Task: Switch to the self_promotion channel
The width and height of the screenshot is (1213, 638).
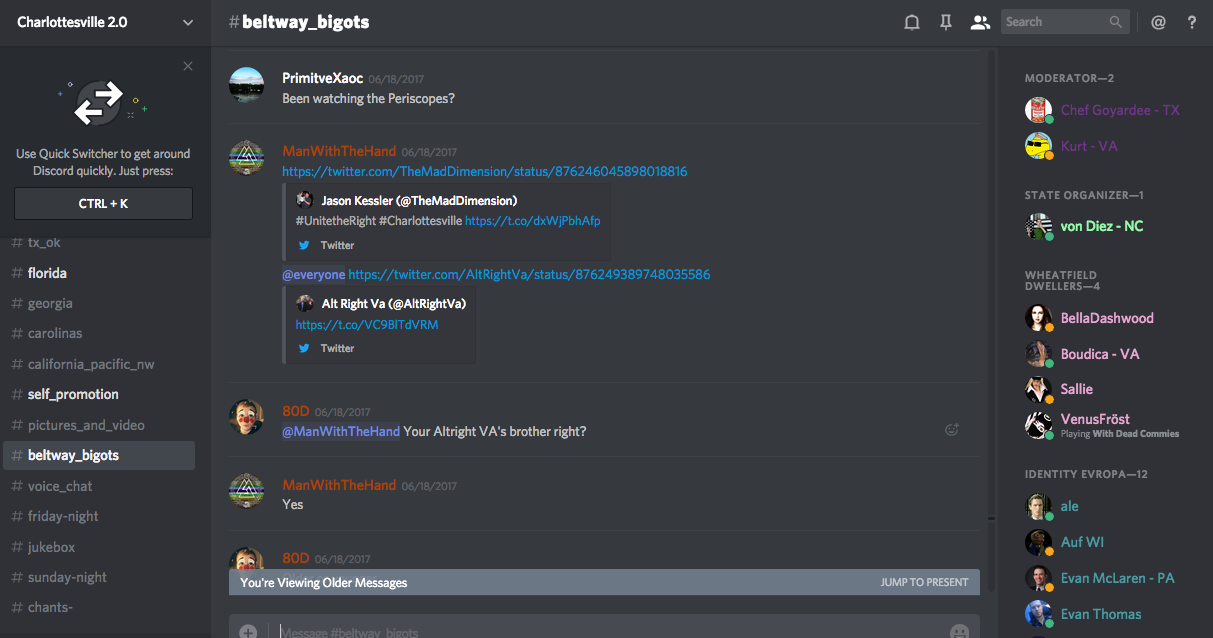Action: (73, 394)
